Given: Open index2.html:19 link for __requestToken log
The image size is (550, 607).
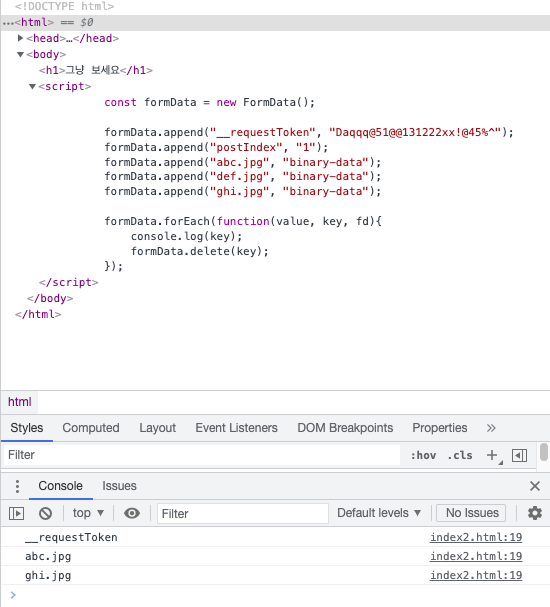Looking at the screenshot, I should click(476, 537).
